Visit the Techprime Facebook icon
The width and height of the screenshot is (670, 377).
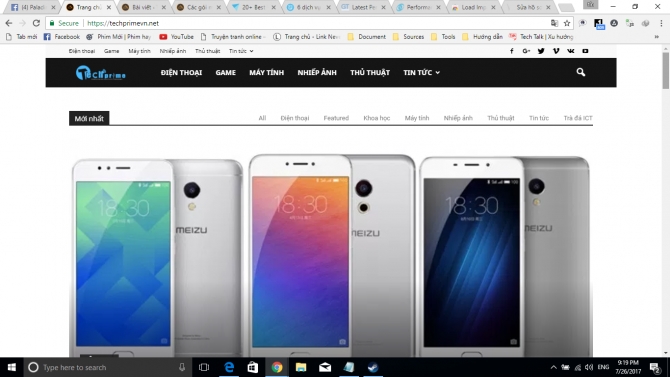tap(511, 51)
